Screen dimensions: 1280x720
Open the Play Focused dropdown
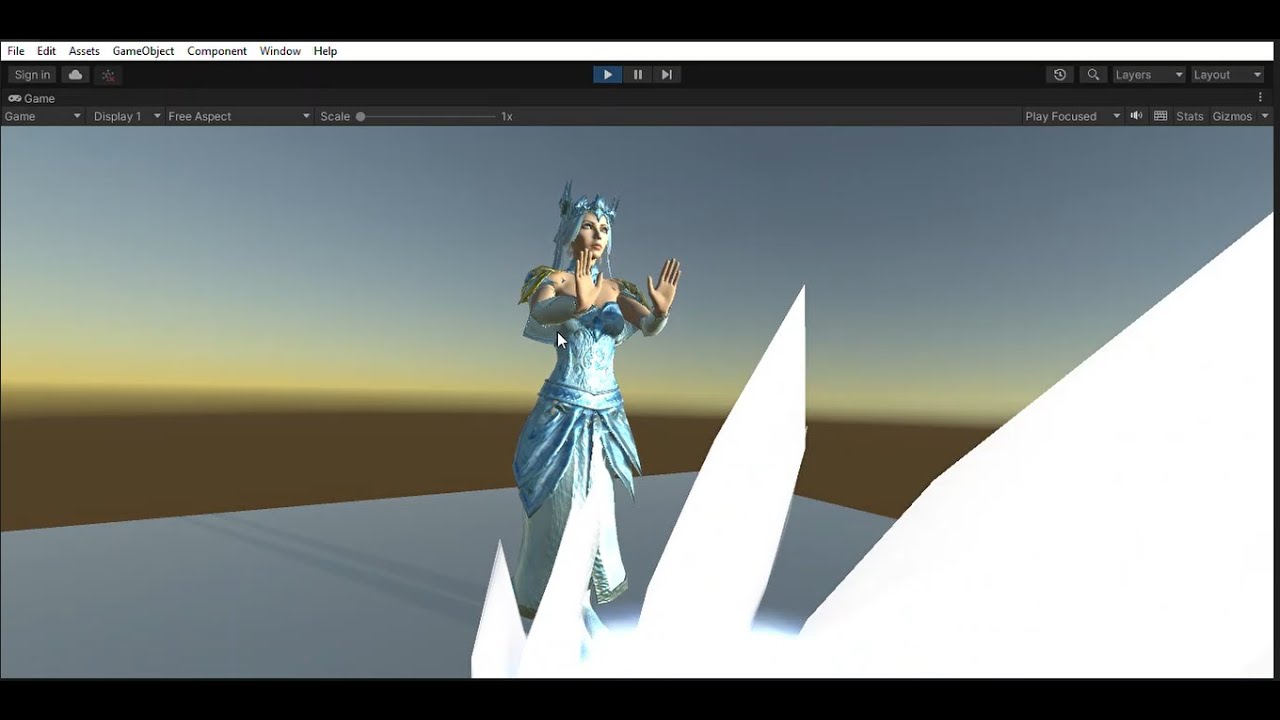coord(1072,116)
